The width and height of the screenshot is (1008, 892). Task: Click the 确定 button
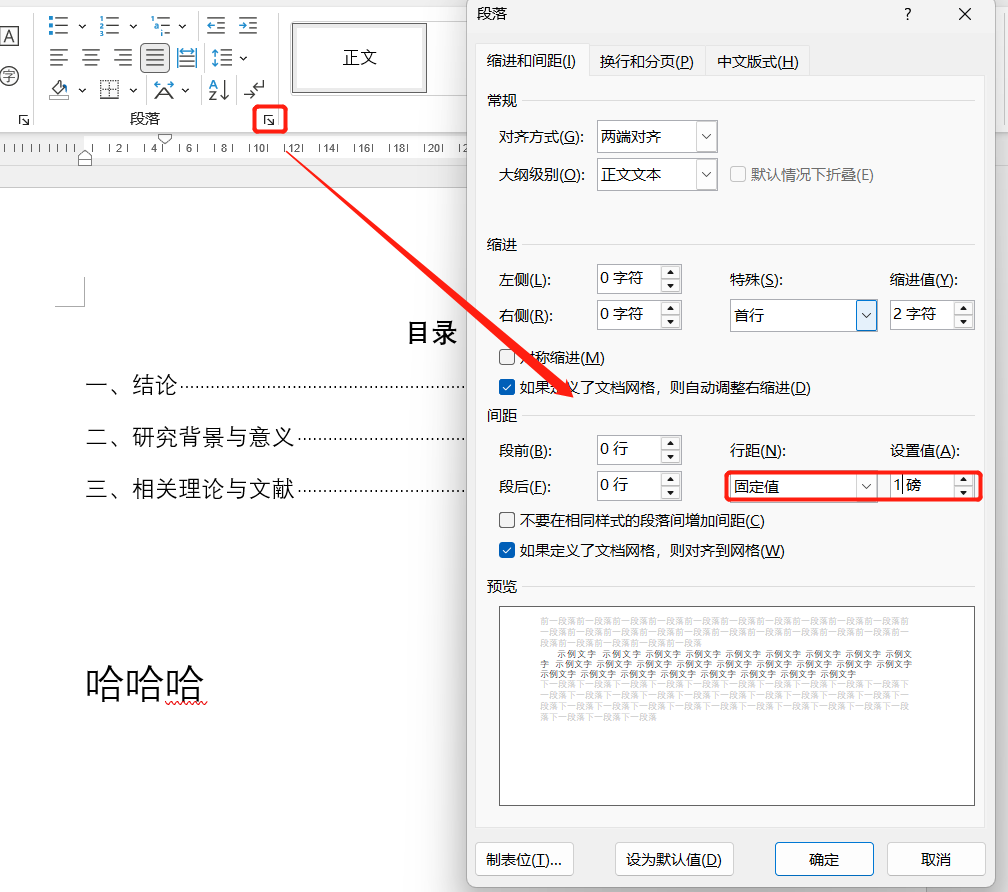pyautogui.click(x=824, y=859)
